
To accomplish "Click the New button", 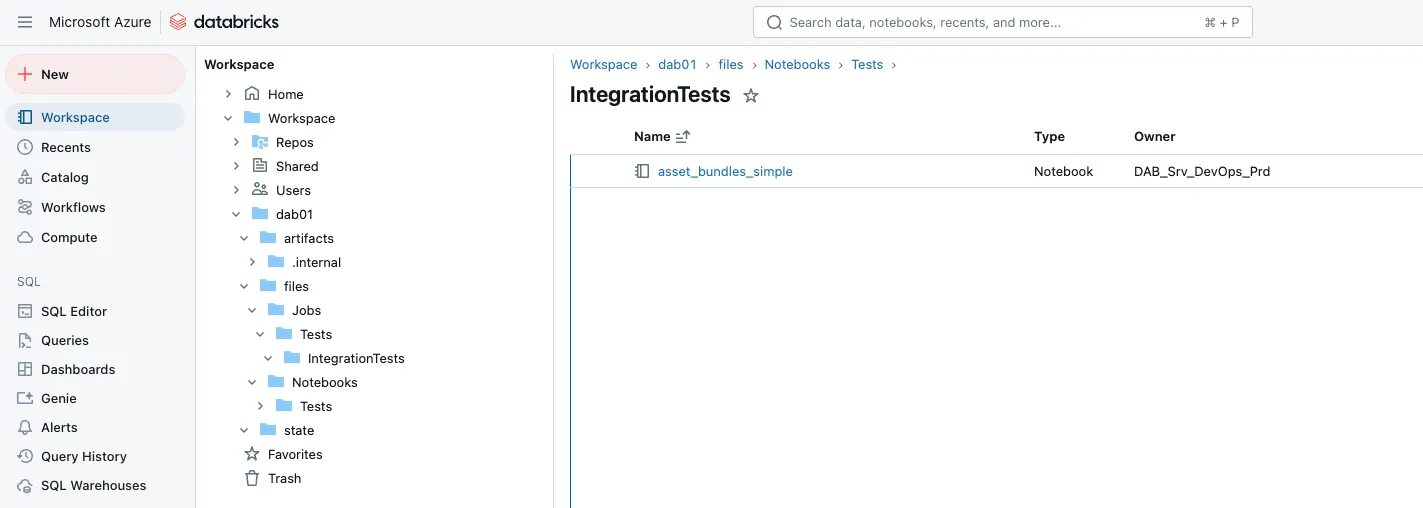I will click(95, 74).
